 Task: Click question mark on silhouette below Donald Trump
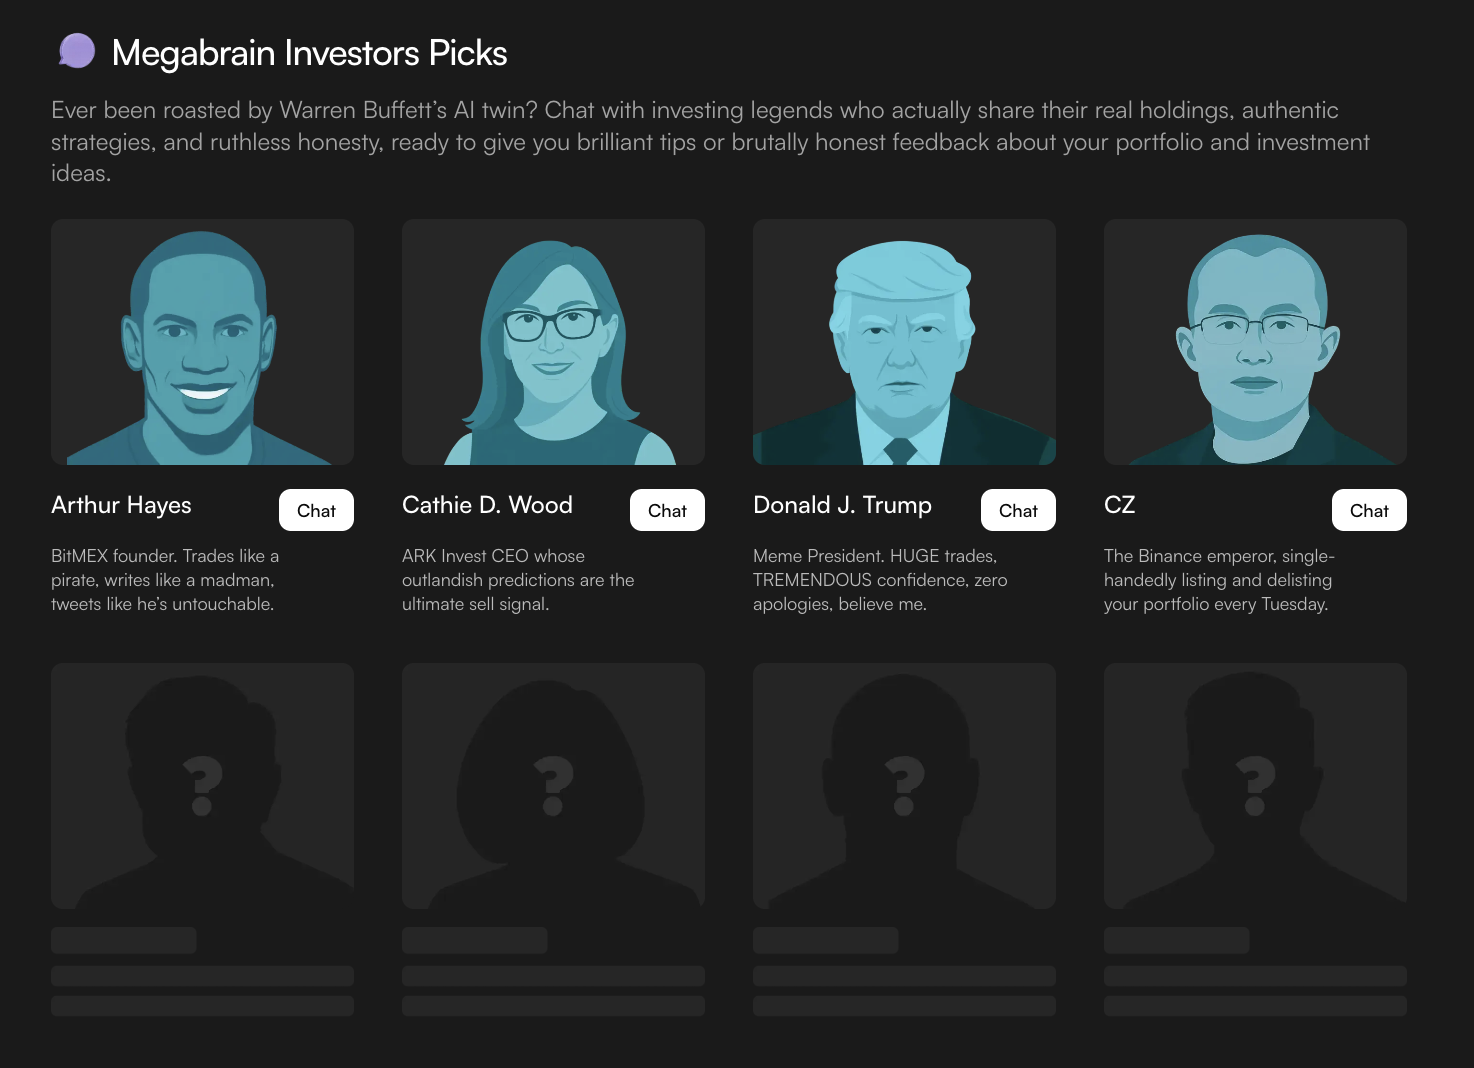click(904, 786)
